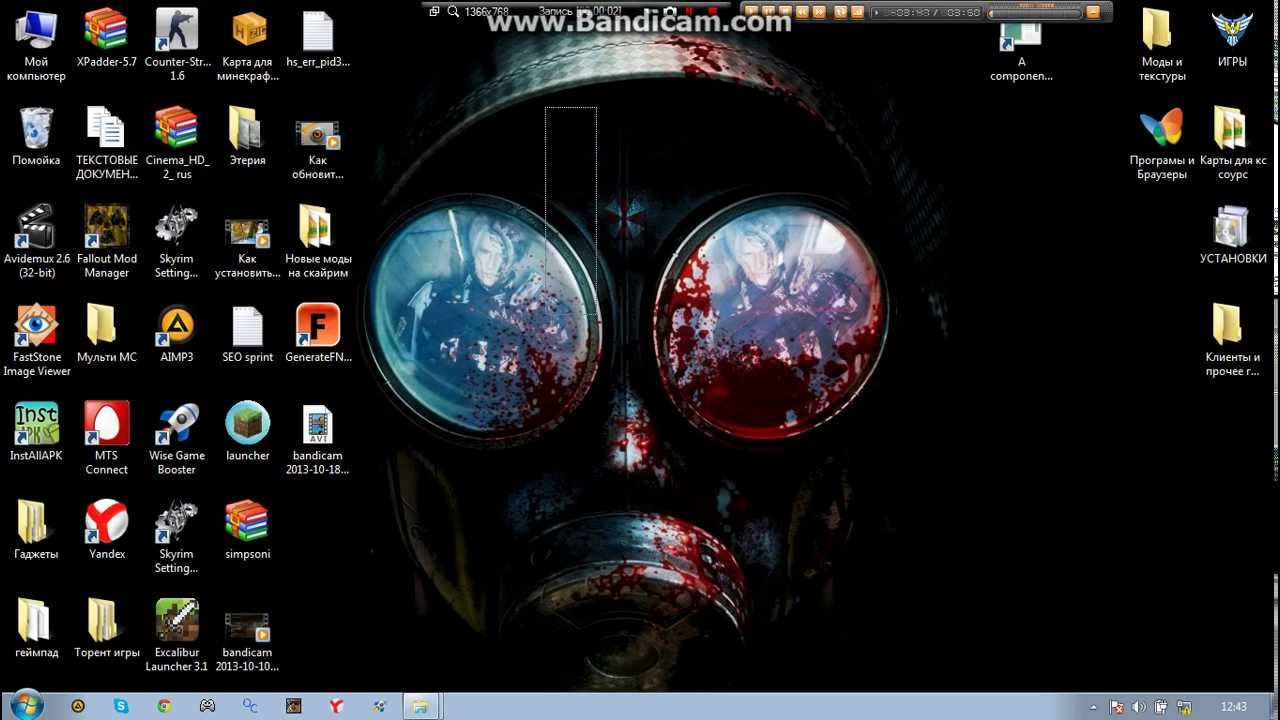Open the Cinema_HD_2_rus archive
The width and height of the screenshot is (1280, 720).
pos(177,143)
